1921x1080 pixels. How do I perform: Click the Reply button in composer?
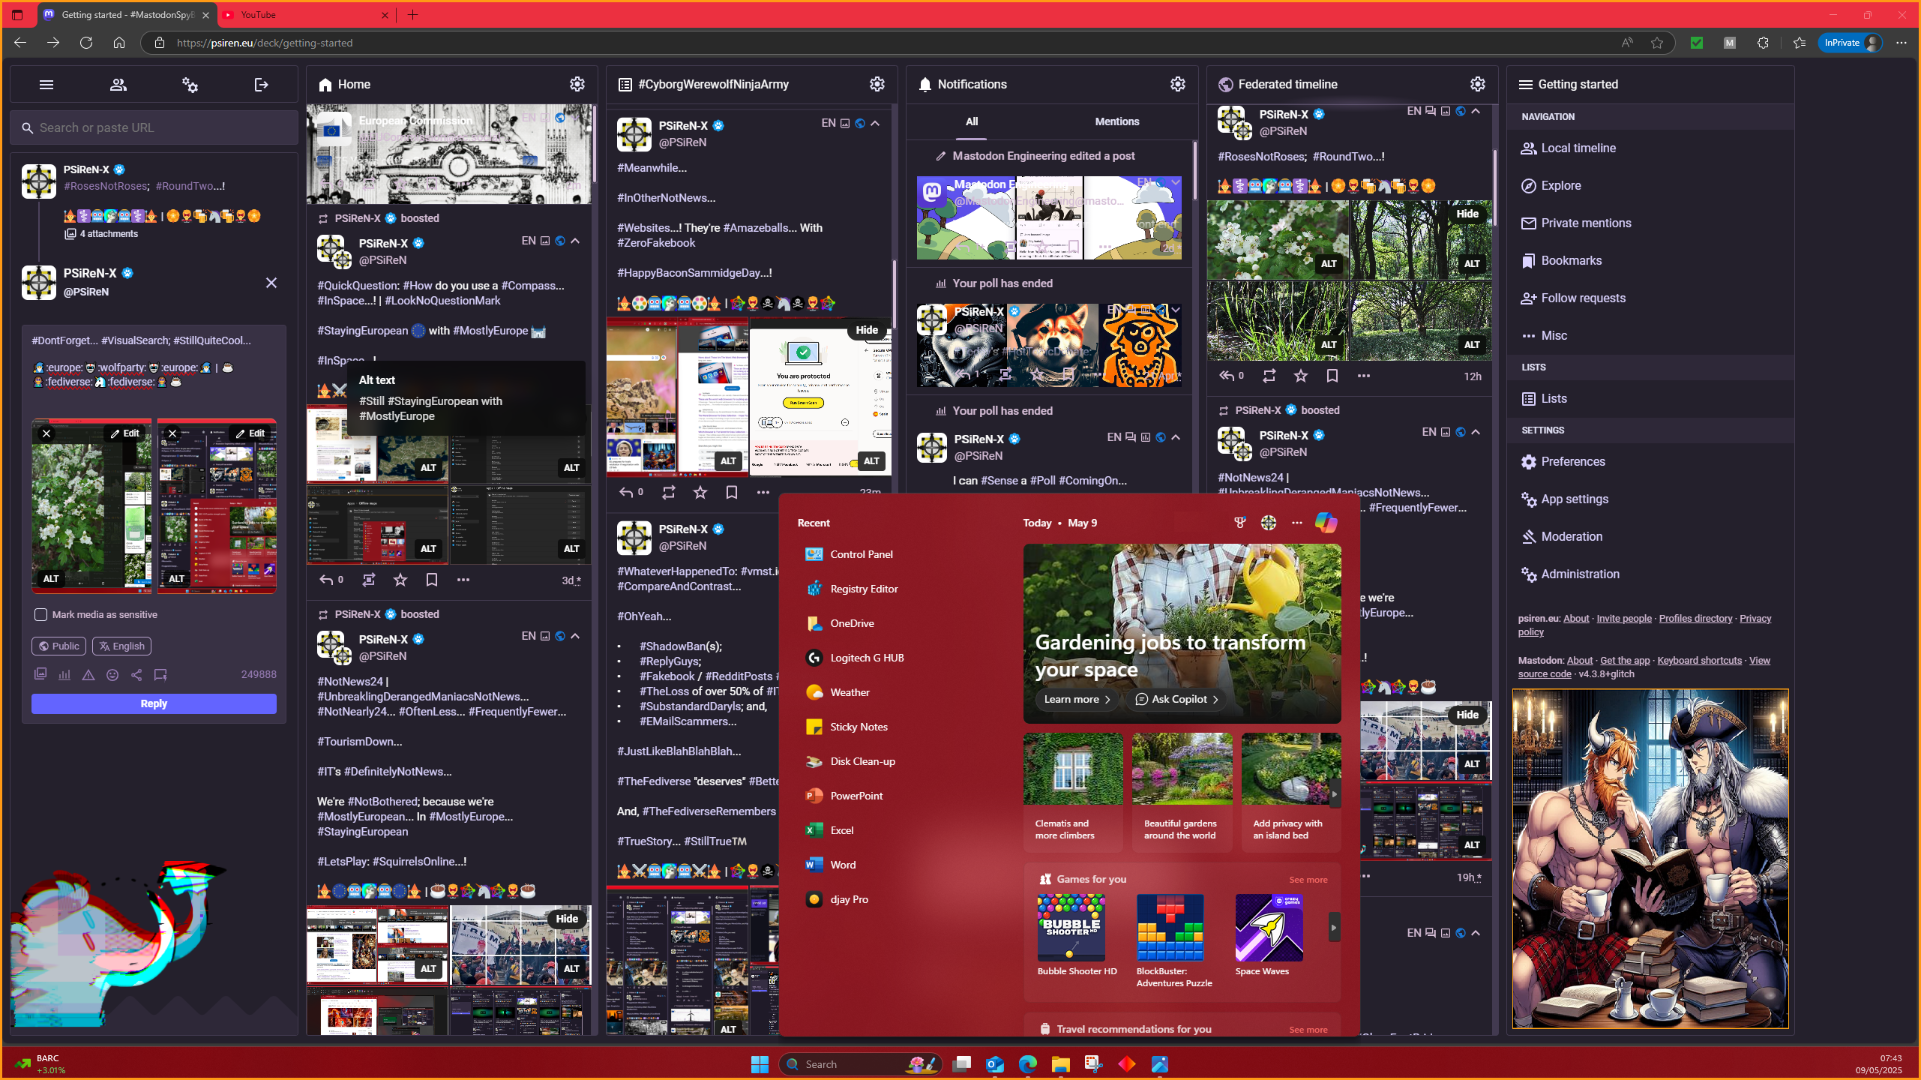tap(154, 704)
